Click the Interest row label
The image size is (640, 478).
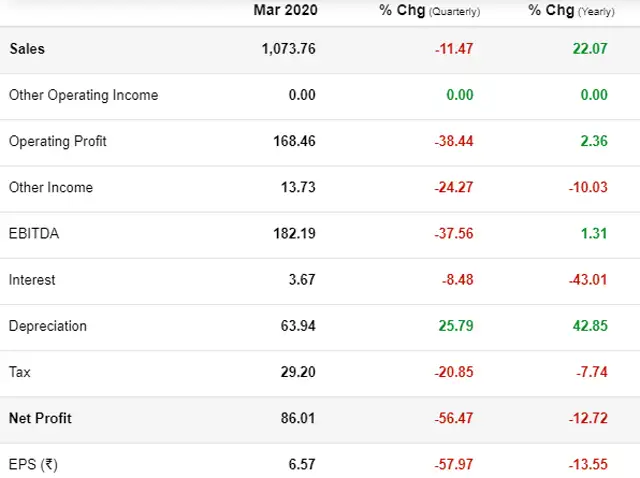[32, 279]
